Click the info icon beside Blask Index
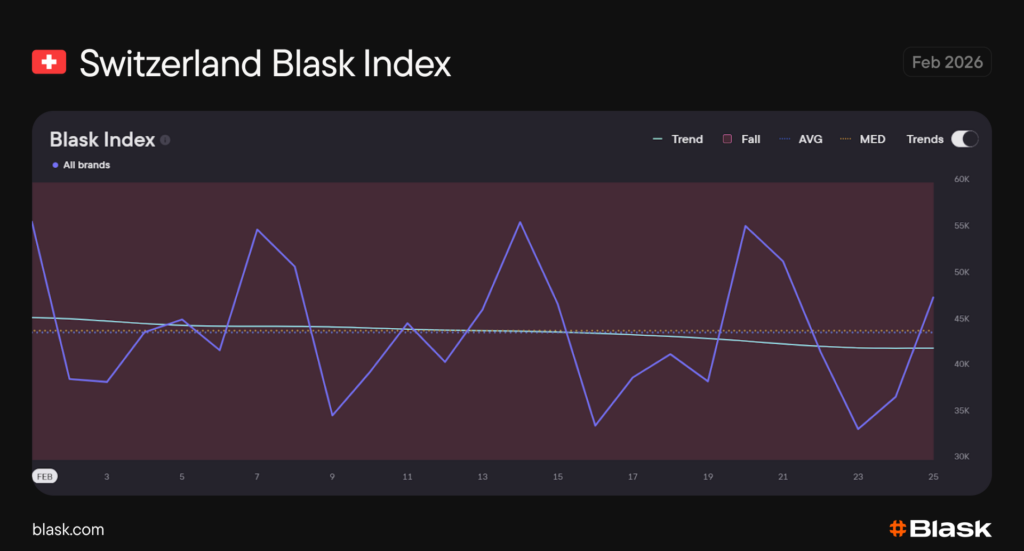The height and width of the screenshot is (551, 1024). [x=165, y=140]
